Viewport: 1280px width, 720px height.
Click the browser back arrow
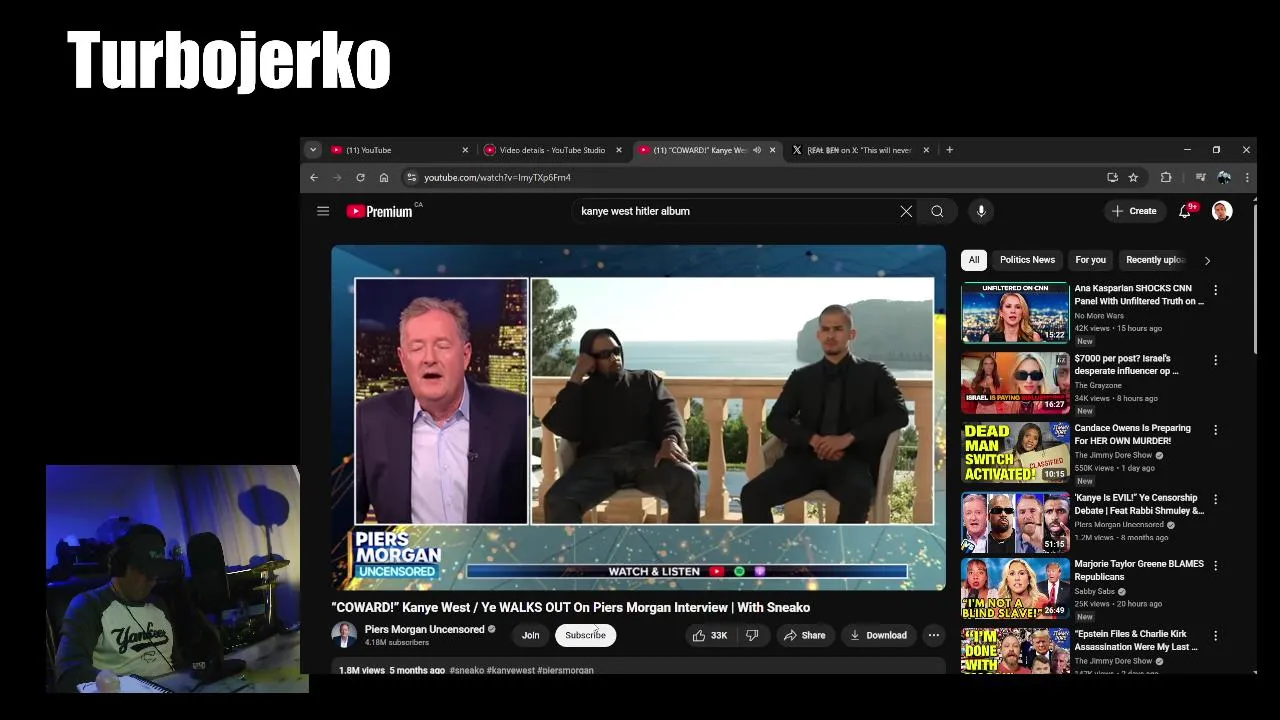(314, 177)
